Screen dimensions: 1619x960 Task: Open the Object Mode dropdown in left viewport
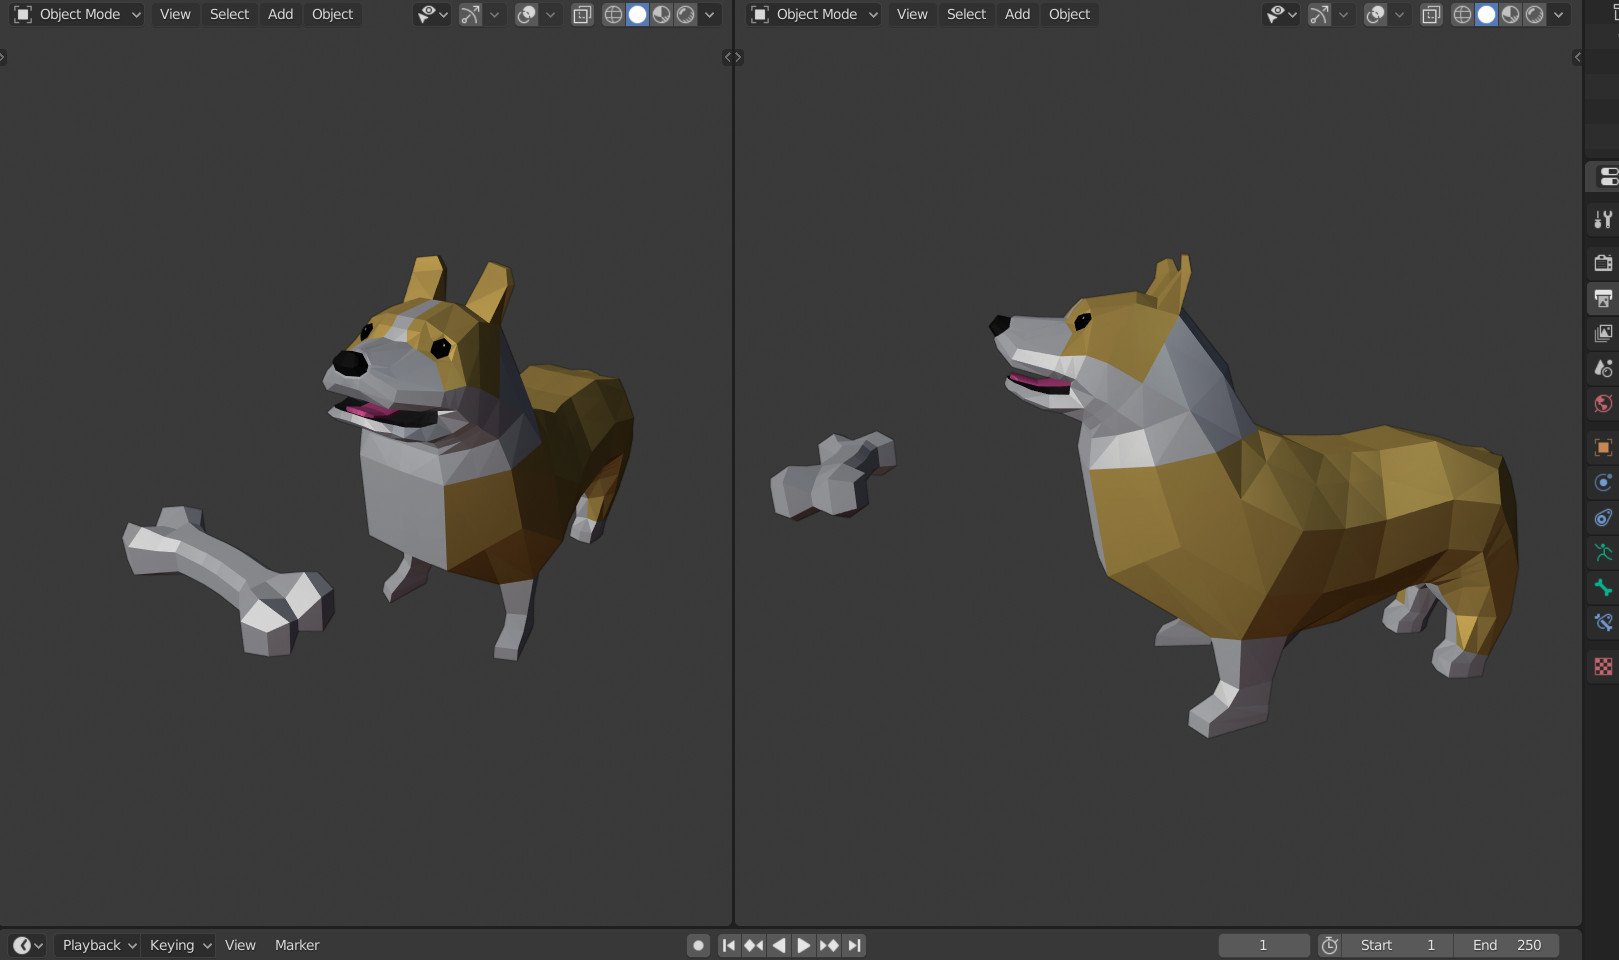75,14
